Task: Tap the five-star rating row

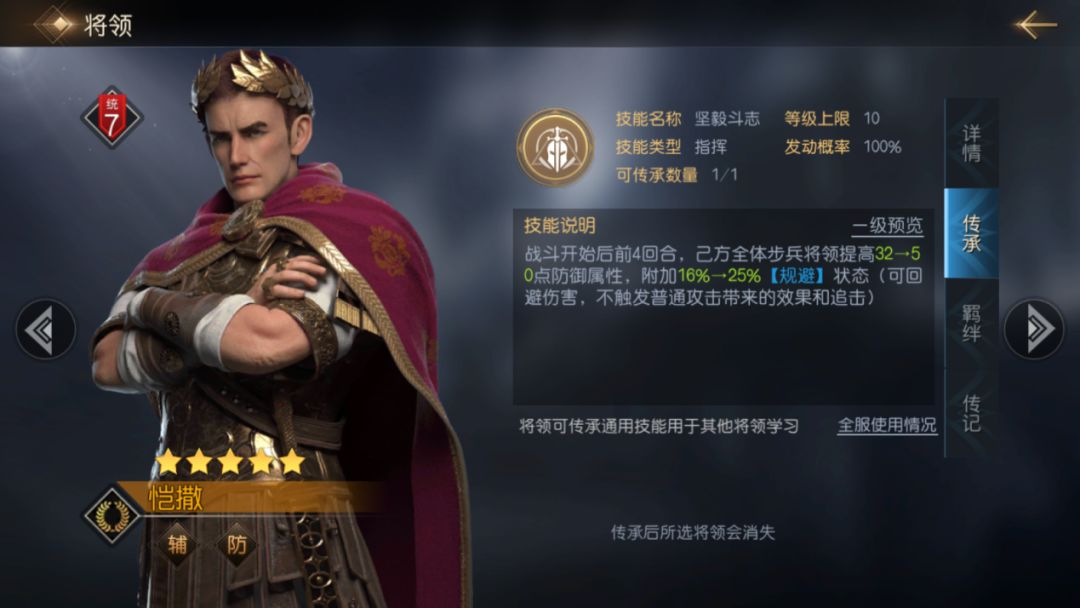Action: coord(231,461)
